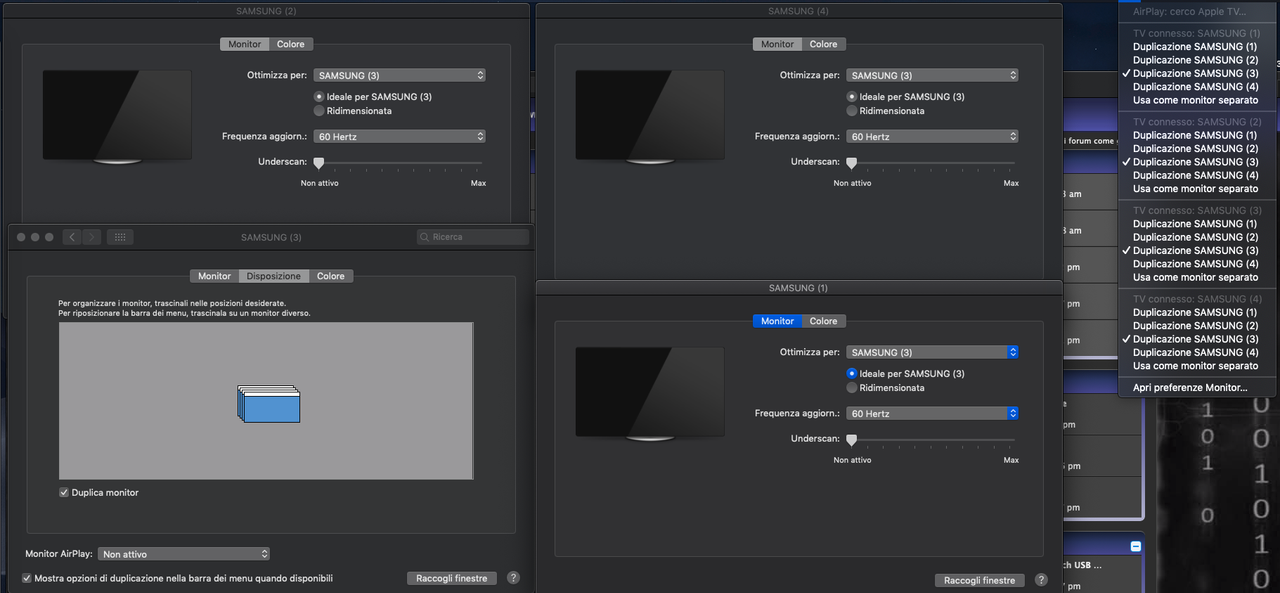
Task: Open Frequenza aggiorn. dropdown in SAMSUNG (1) window
Action: click(x=932, y=413)
